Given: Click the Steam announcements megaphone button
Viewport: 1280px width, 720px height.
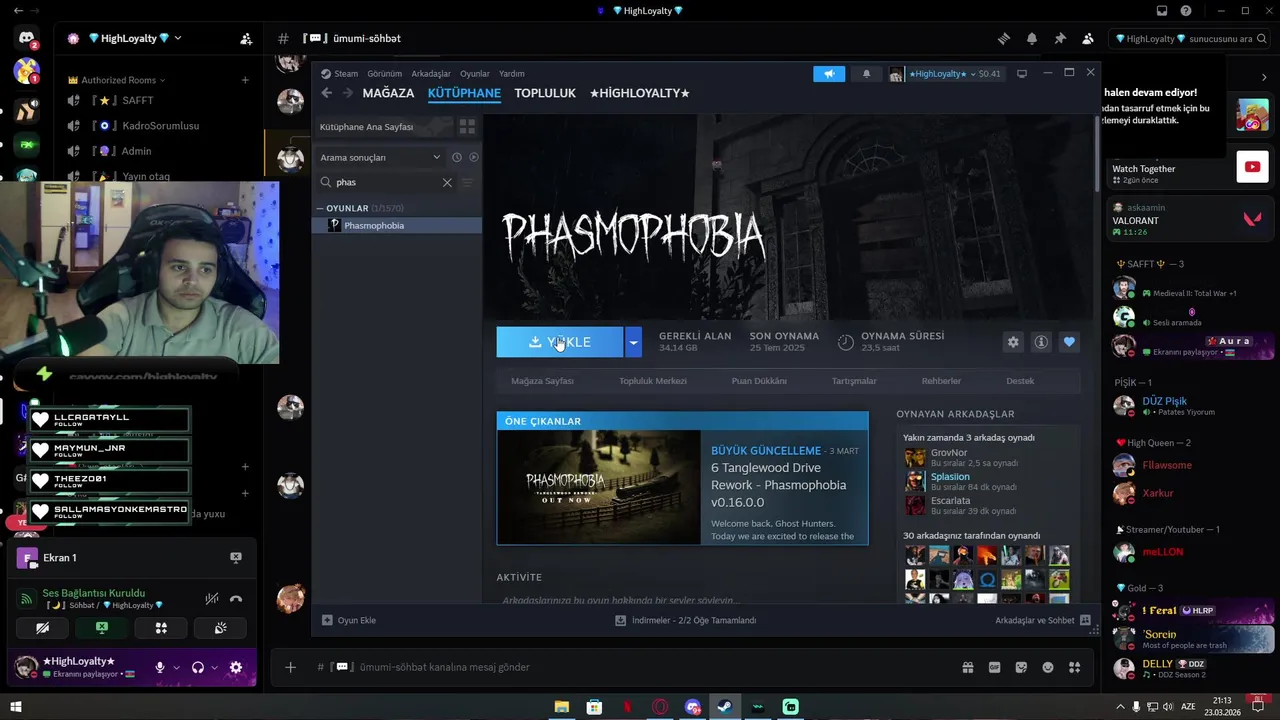Looking at the screenshot, I should (x=829, y=74).
